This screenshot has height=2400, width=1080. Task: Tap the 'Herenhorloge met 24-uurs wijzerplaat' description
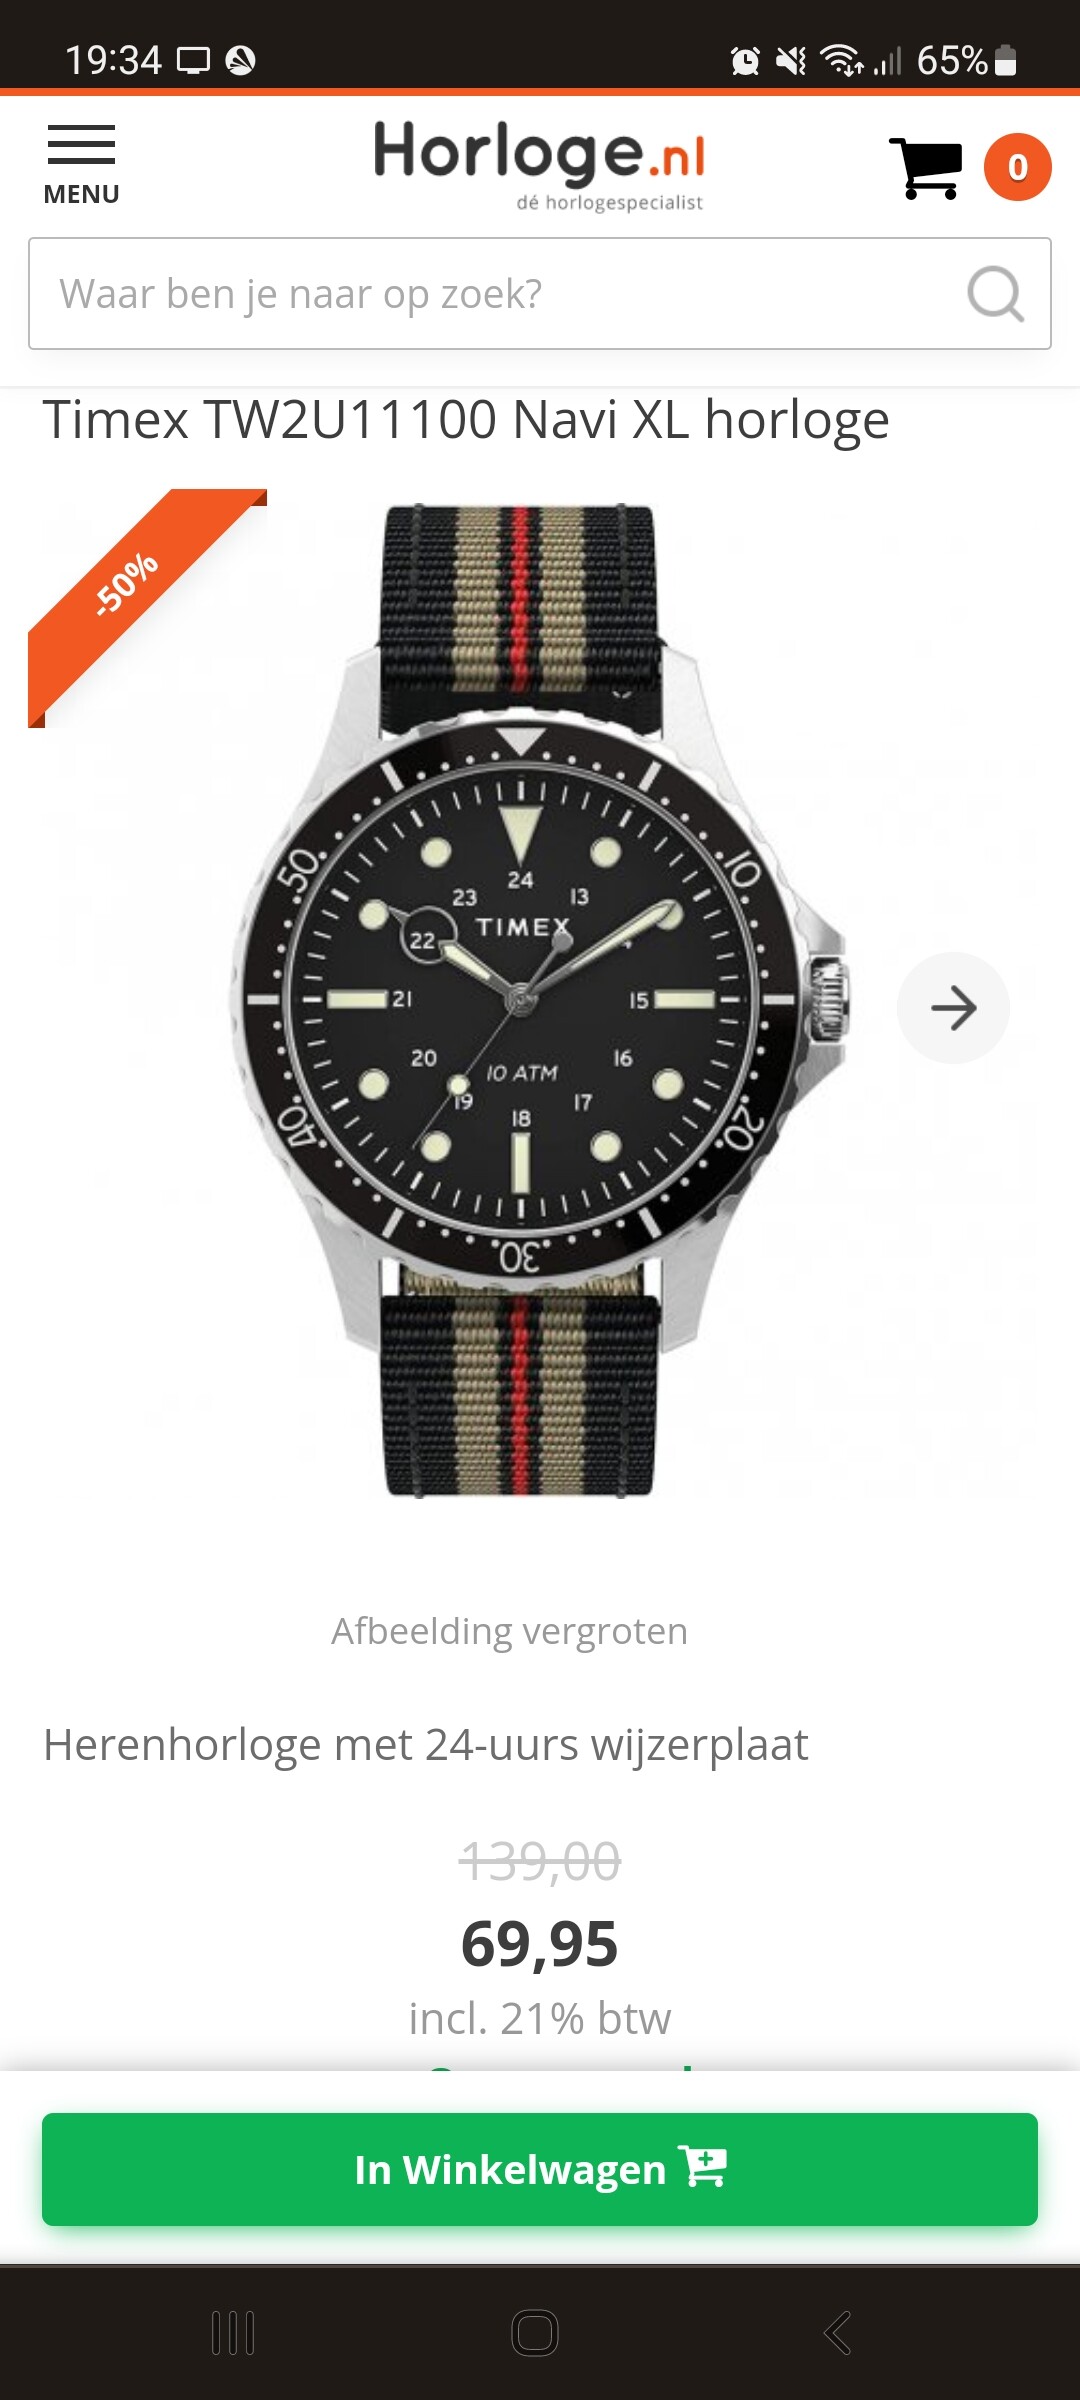426,1745
